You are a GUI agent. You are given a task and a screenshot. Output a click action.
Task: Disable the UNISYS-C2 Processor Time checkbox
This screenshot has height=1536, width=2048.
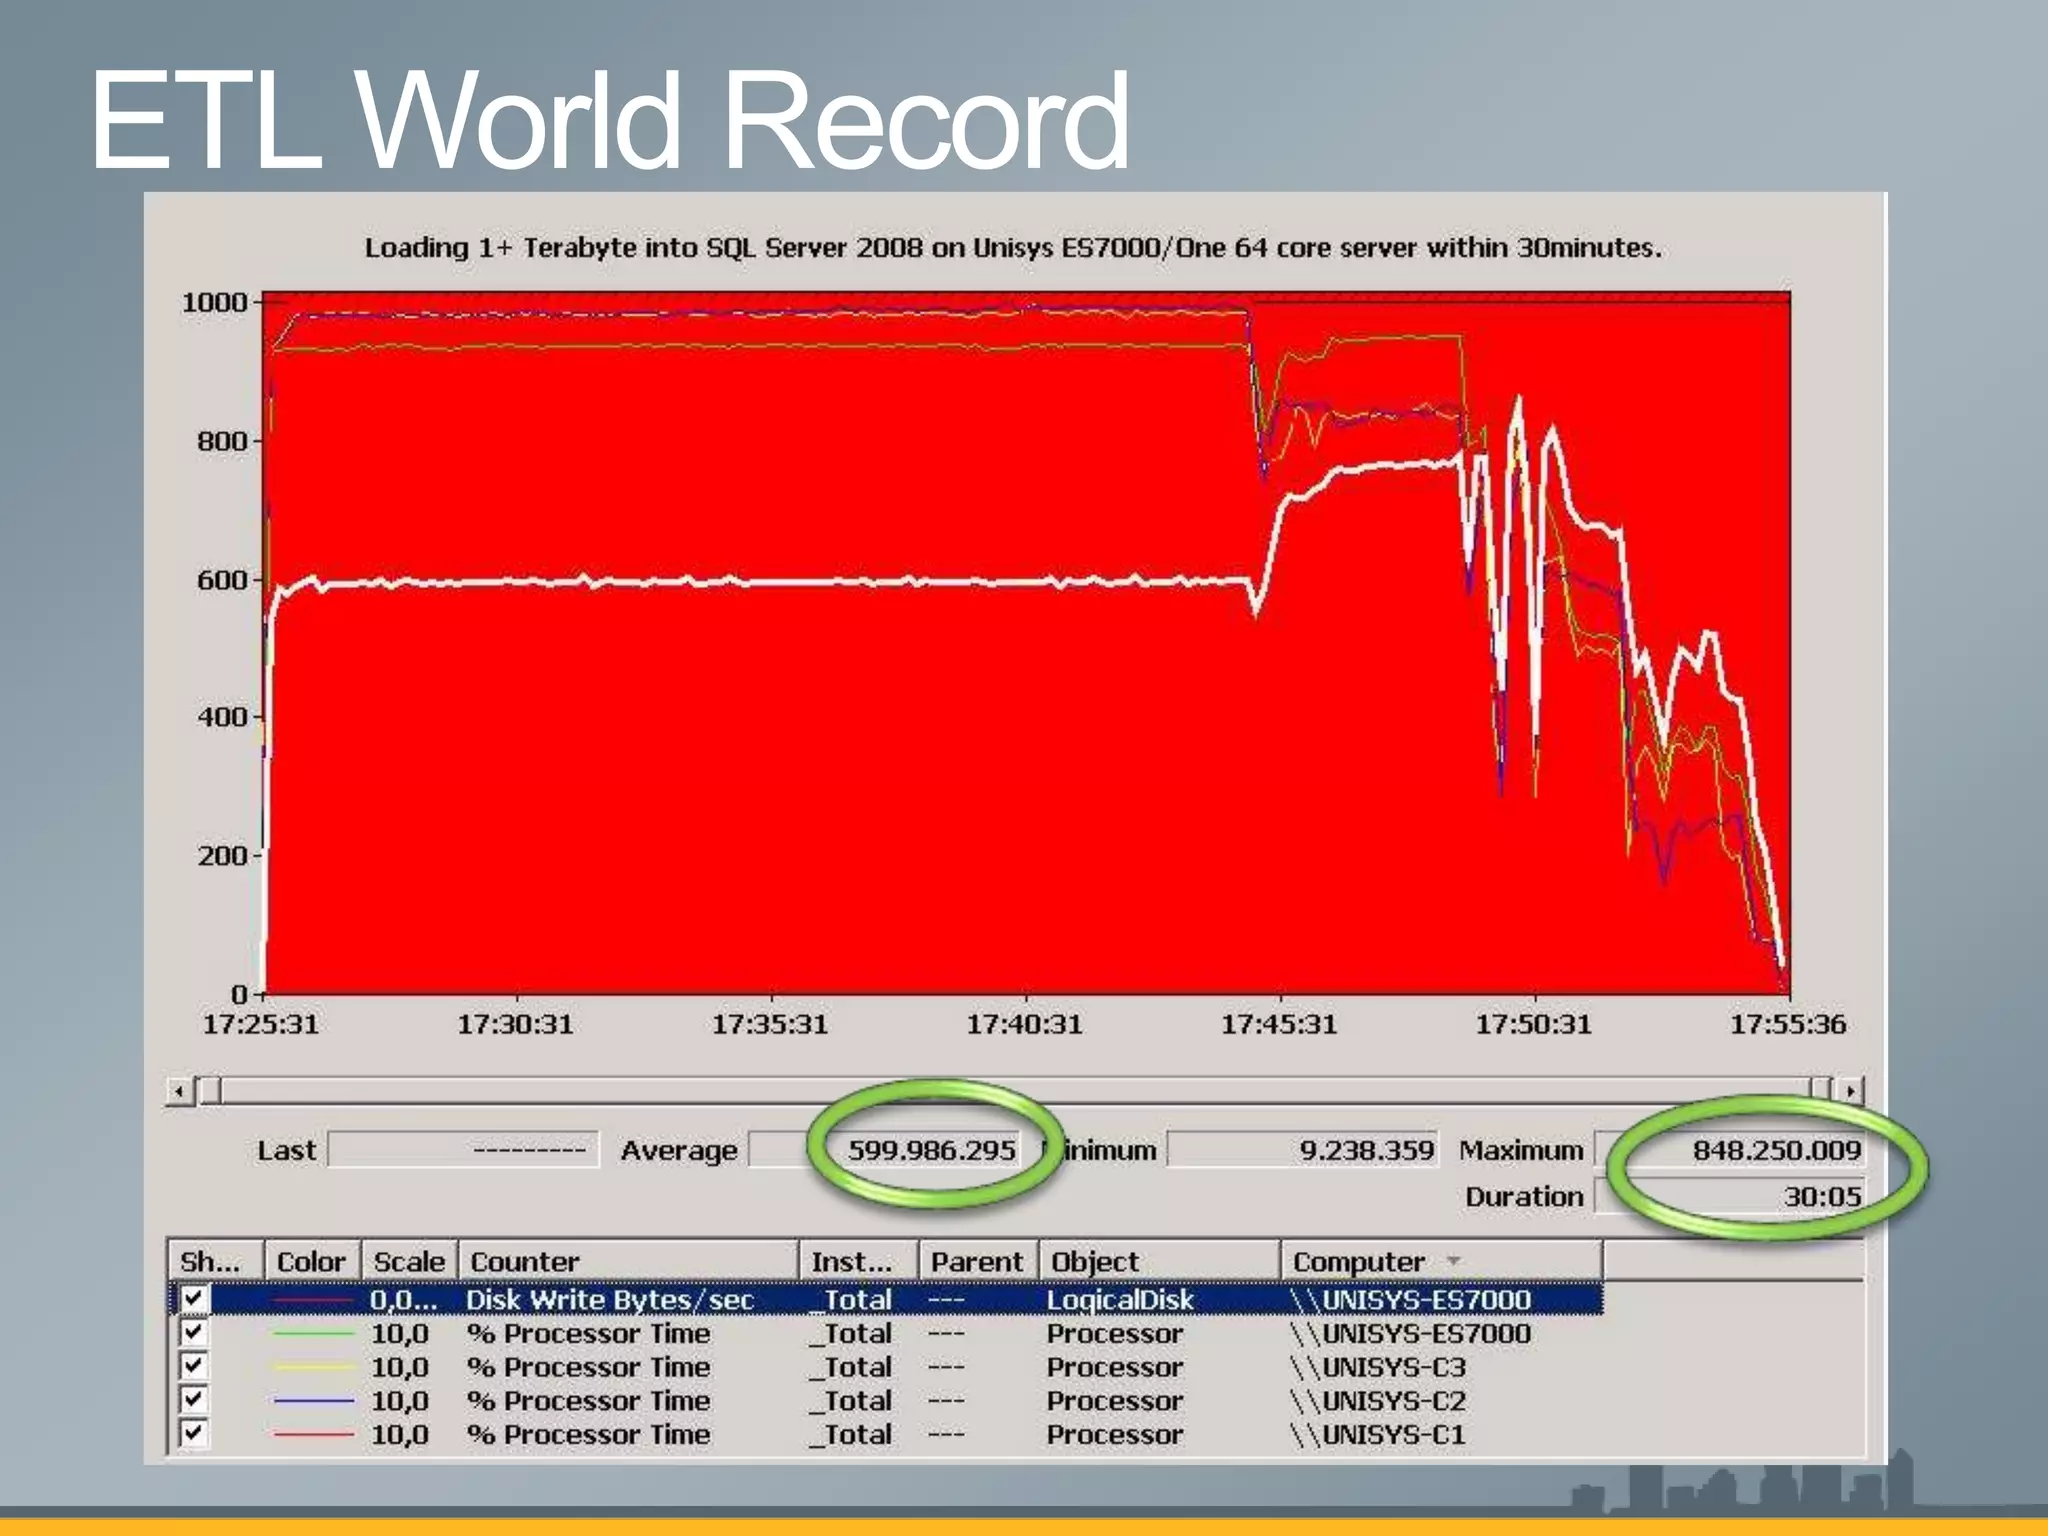[193, 1400]
